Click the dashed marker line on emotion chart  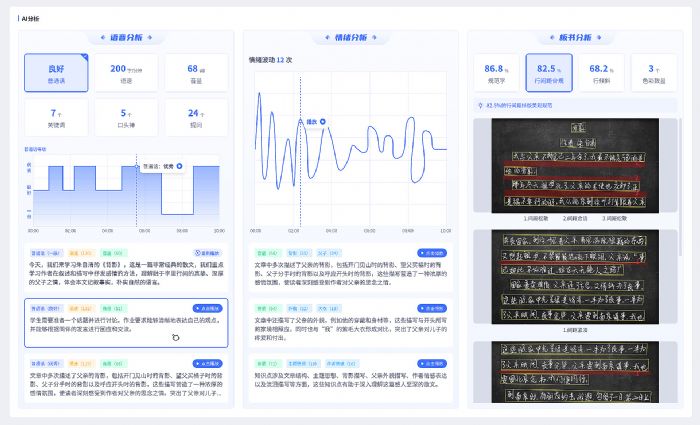(300, 152)
